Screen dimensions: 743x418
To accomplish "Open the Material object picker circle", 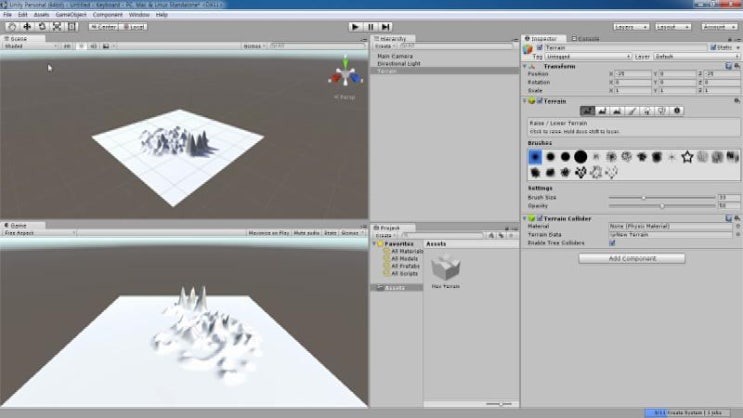I will pyautogui.click(x=738, y=227).
